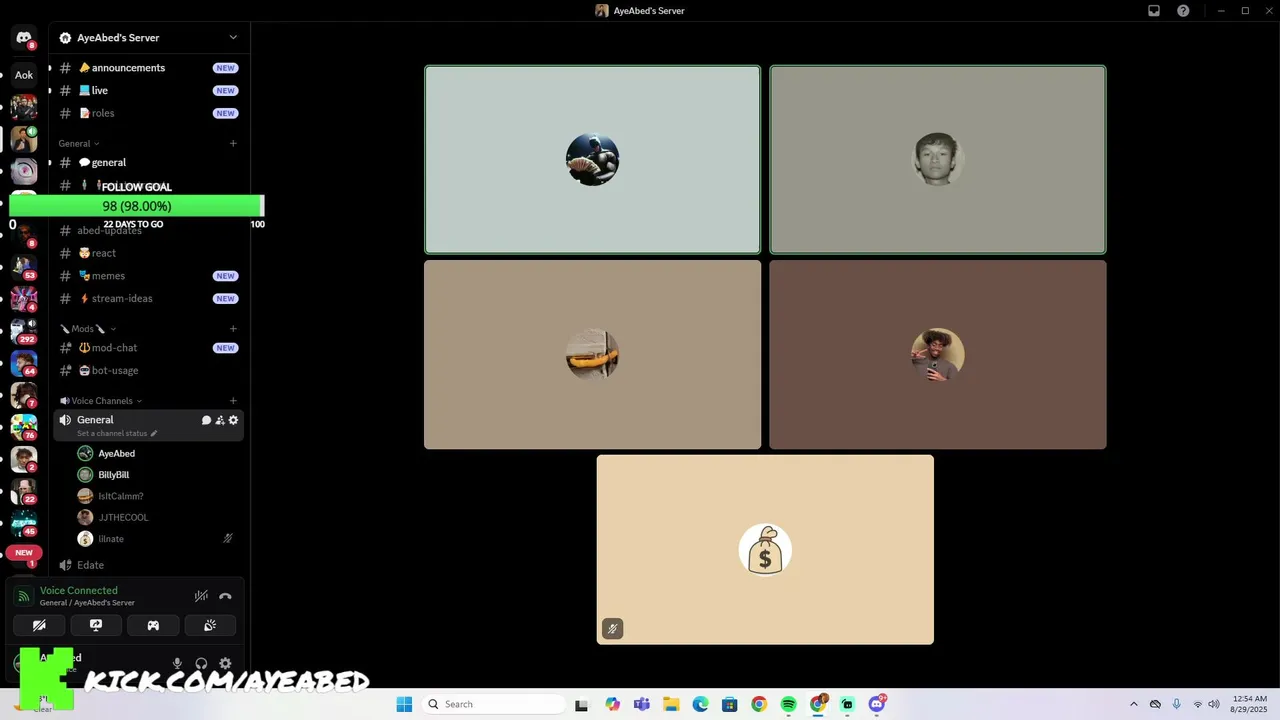Click the Windows Start button

(404, 704)
